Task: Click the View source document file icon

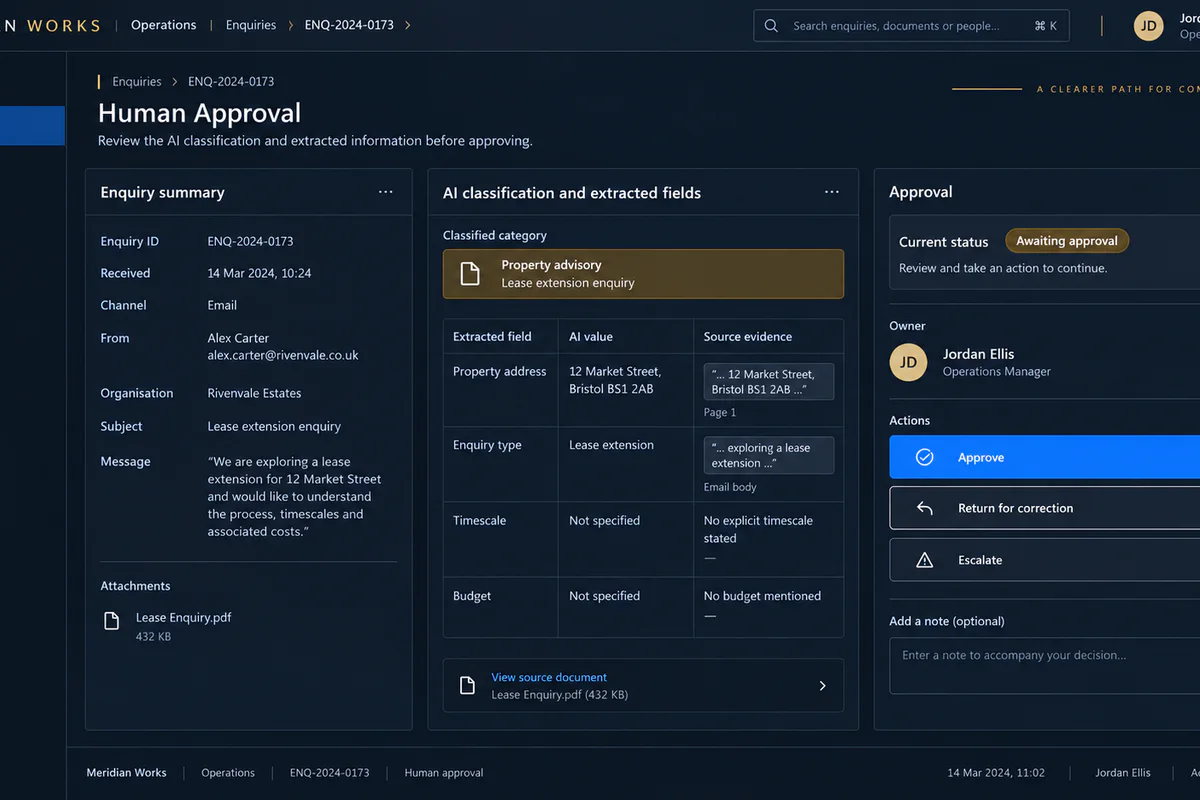Action: coord(467,685)
